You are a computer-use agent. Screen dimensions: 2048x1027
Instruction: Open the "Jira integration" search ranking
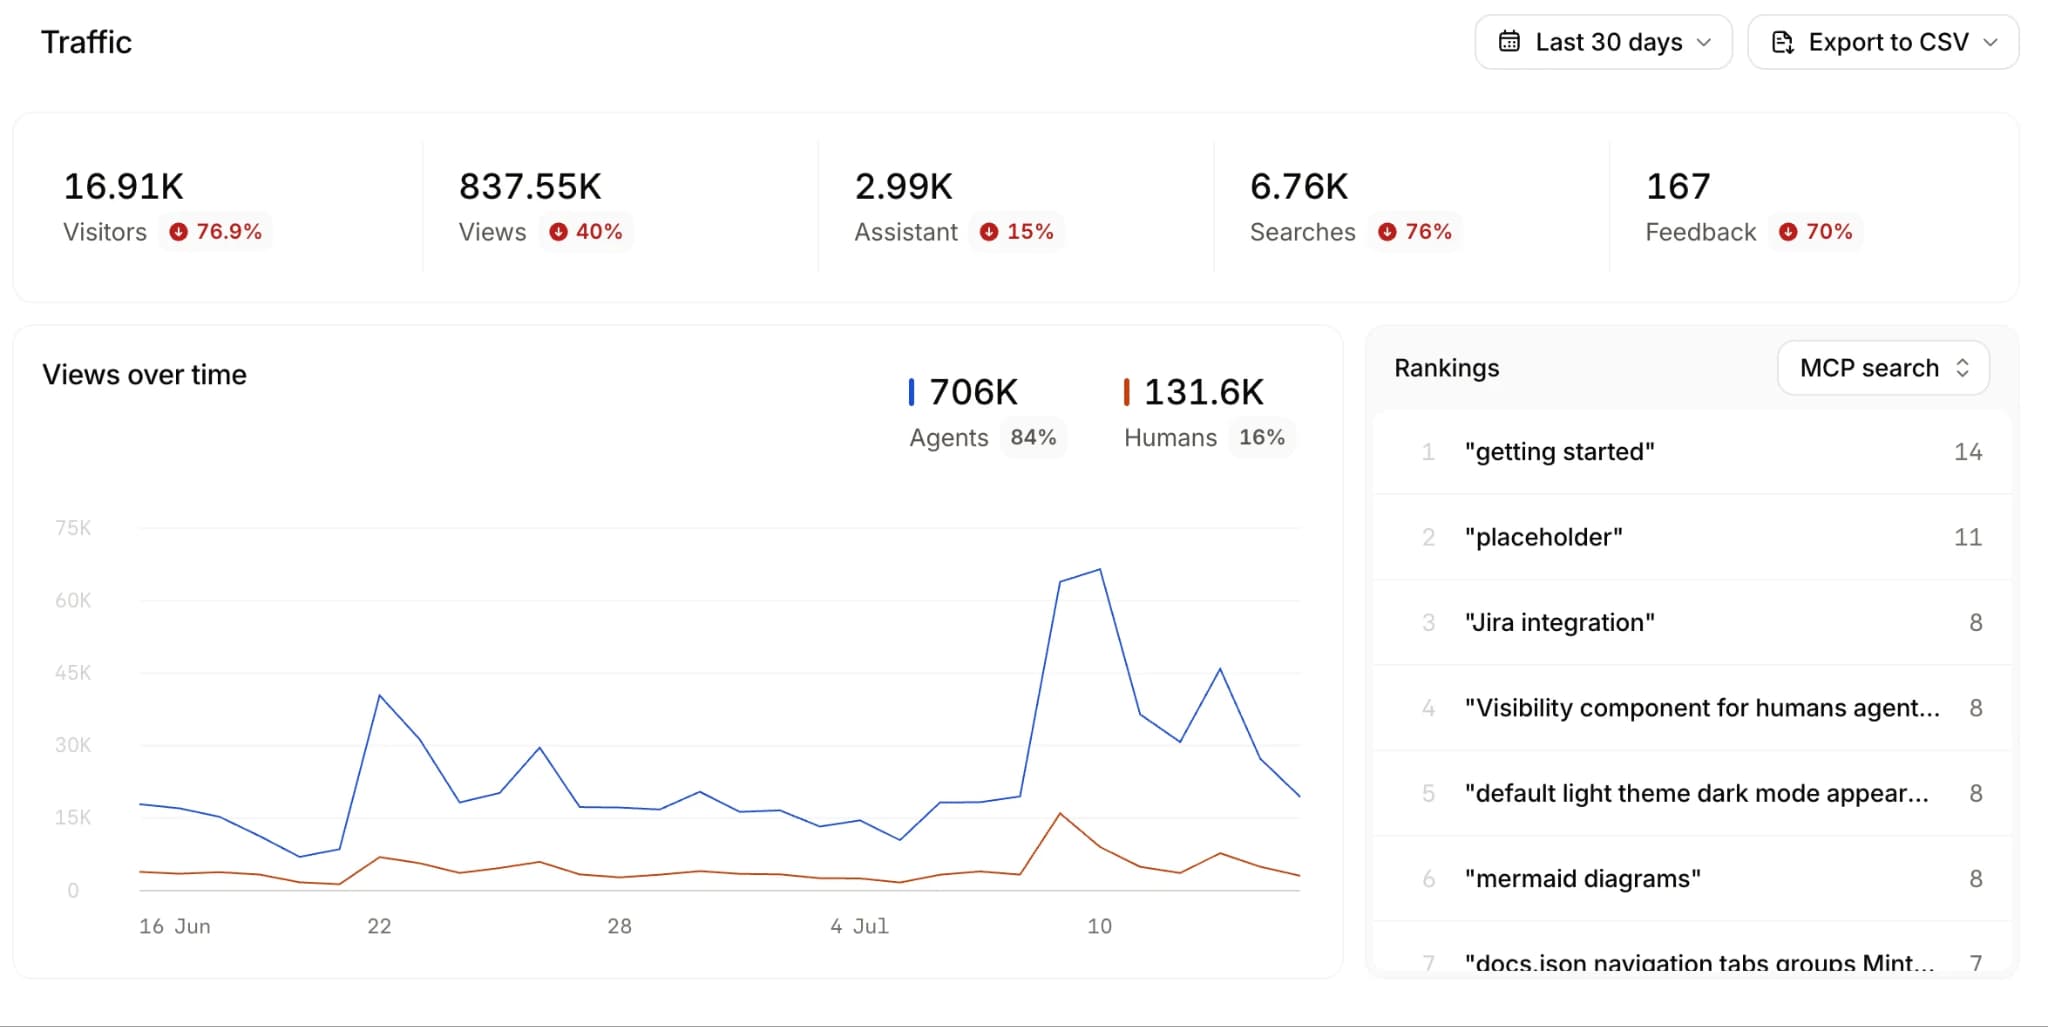pyautogui.click(x=1692, y=623)
